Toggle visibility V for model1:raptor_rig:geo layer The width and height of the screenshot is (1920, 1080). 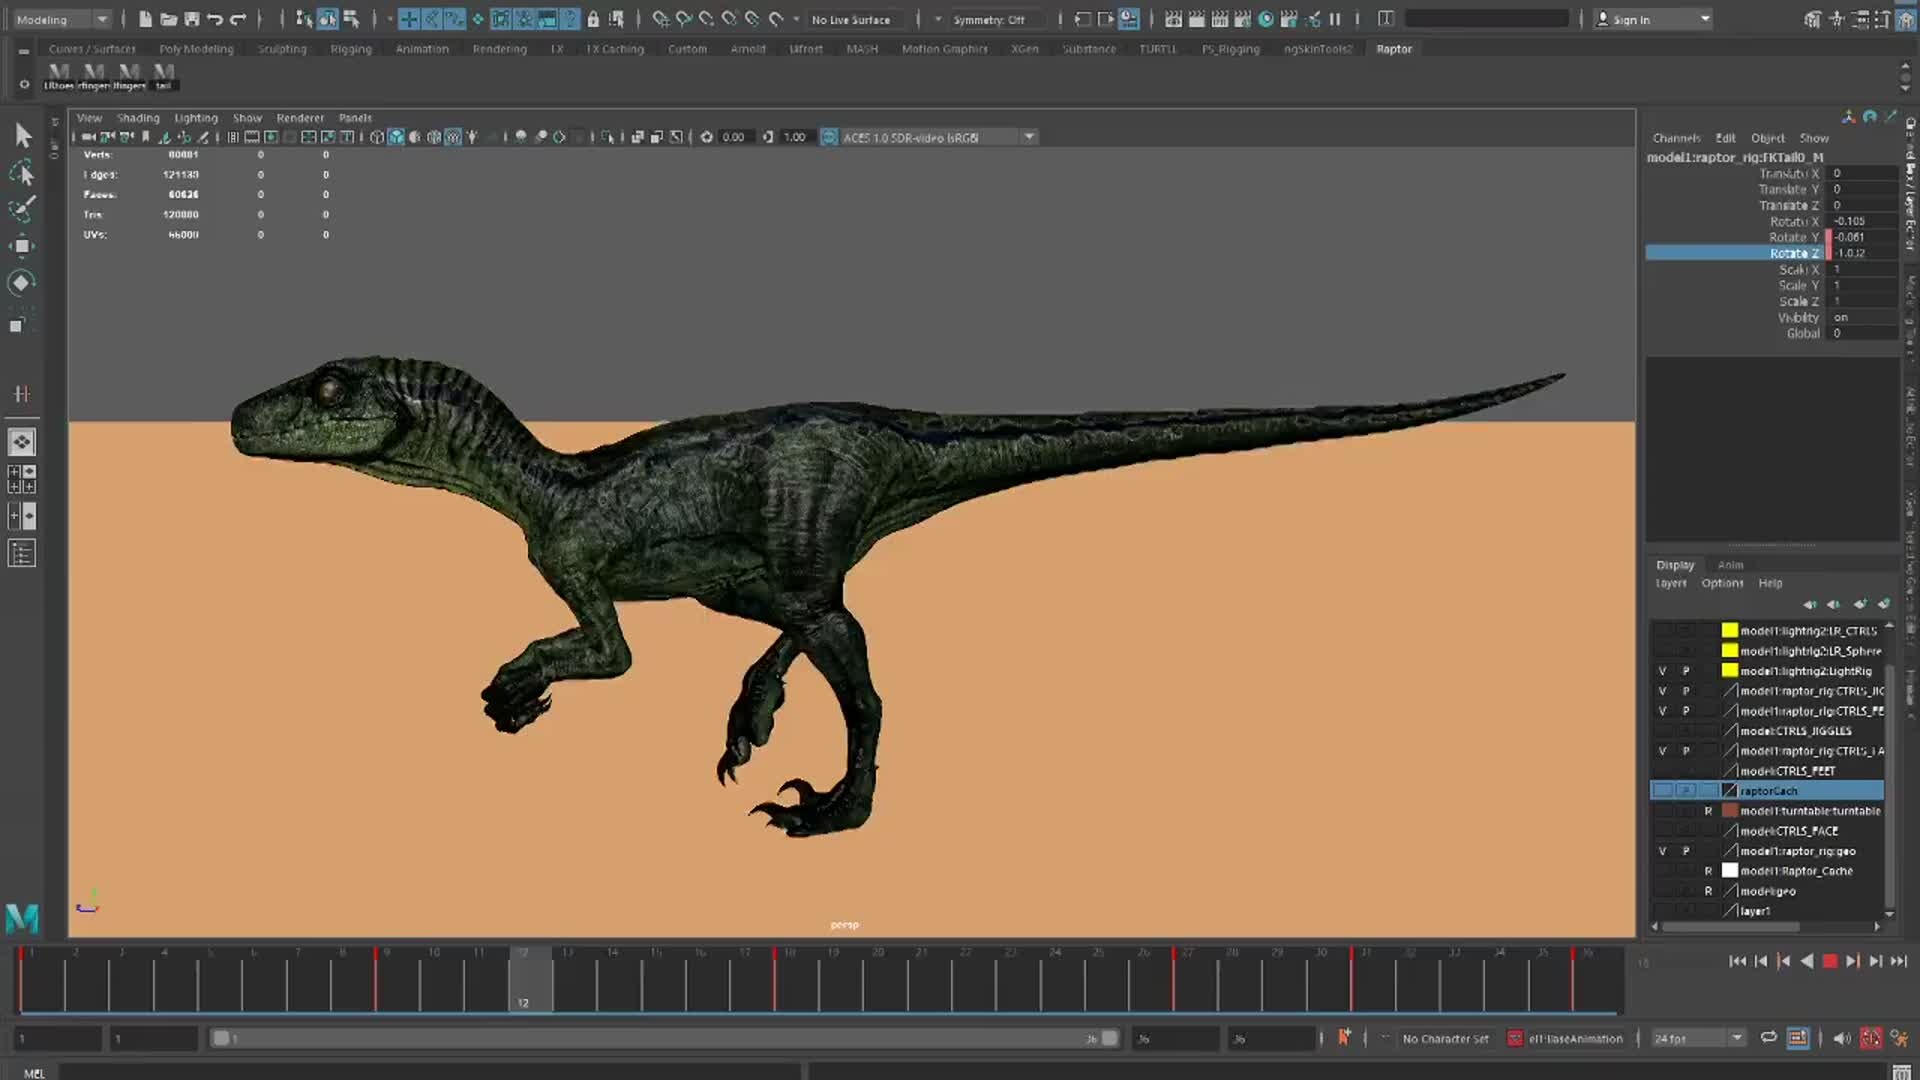(x=1661, y=851)
